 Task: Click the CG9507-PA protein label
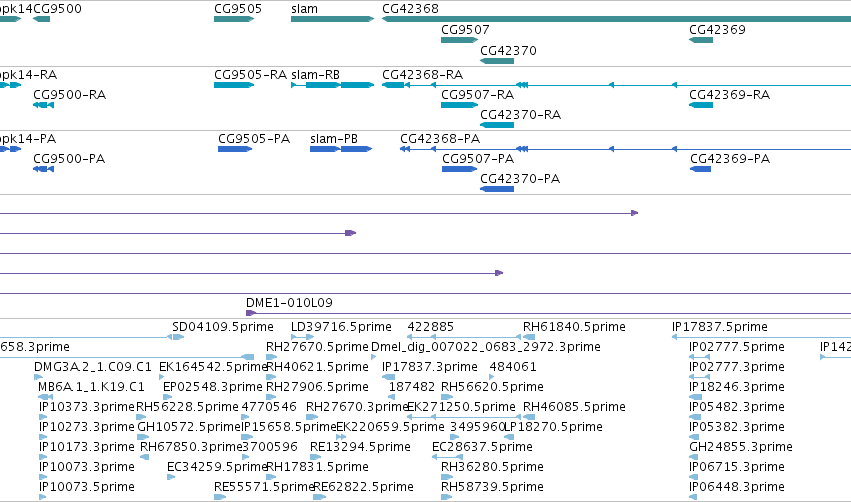478,158
